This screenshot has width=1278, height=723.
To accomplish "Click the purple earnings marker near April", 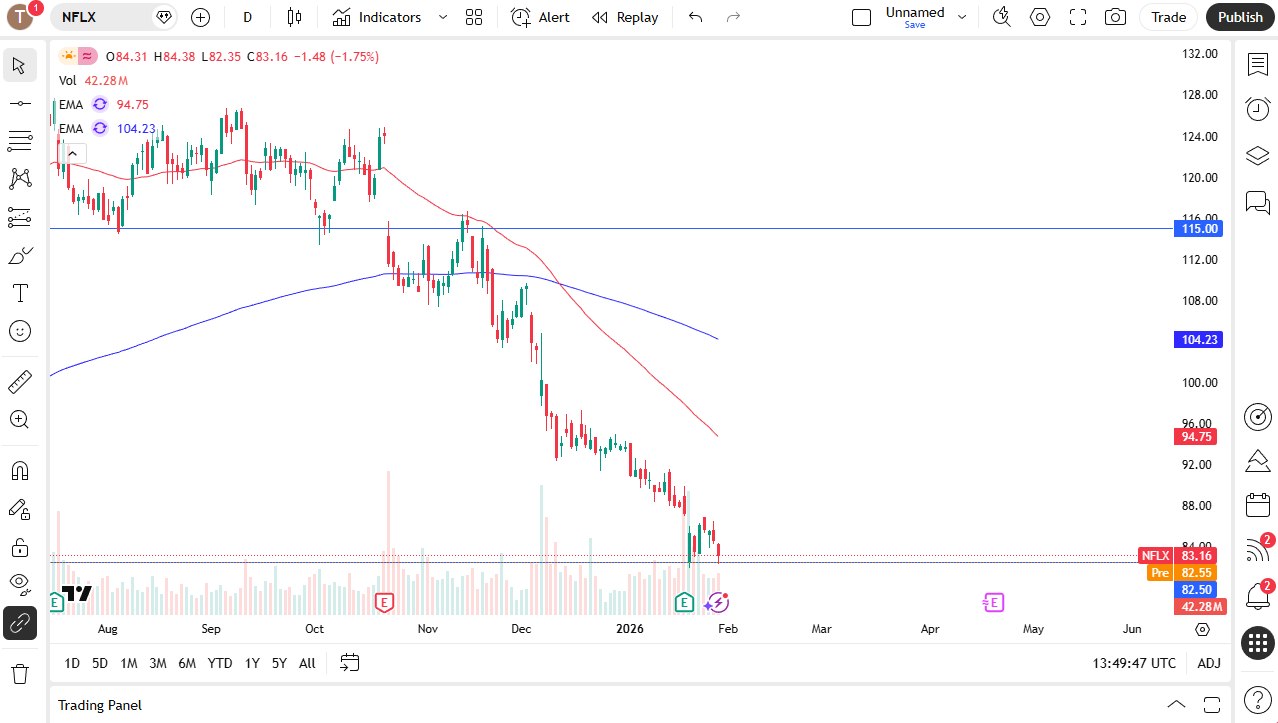I will point(993,602).
